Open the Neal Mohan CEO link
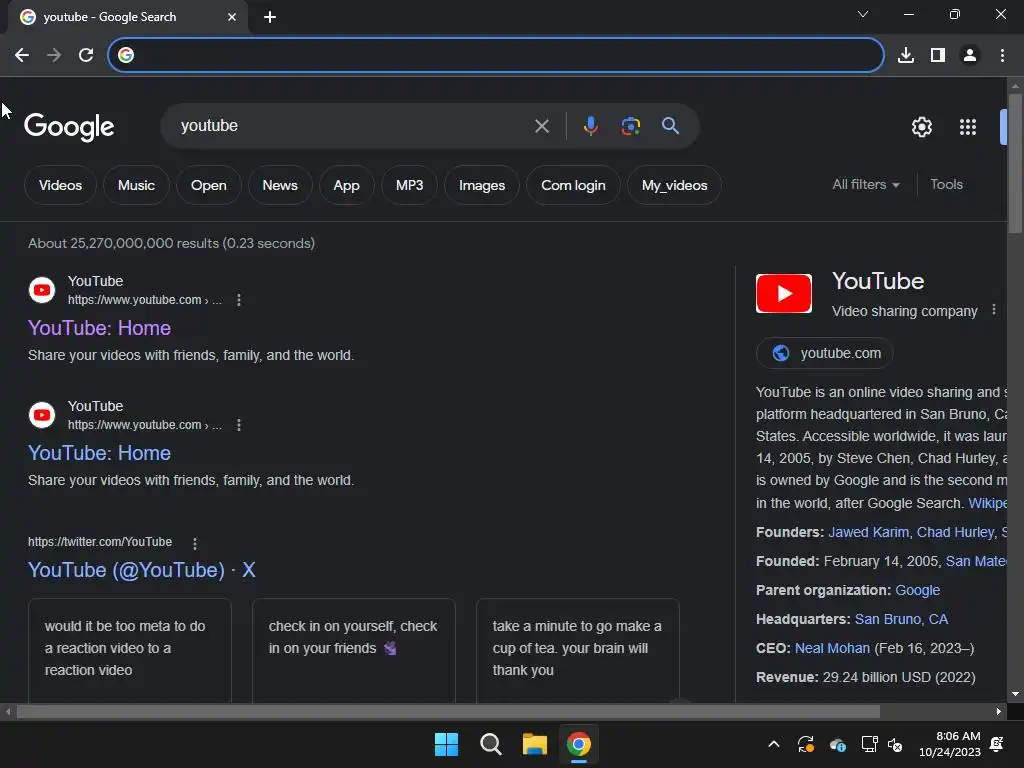The height and width of the screenshot is (768, 1024). (832, 648)
